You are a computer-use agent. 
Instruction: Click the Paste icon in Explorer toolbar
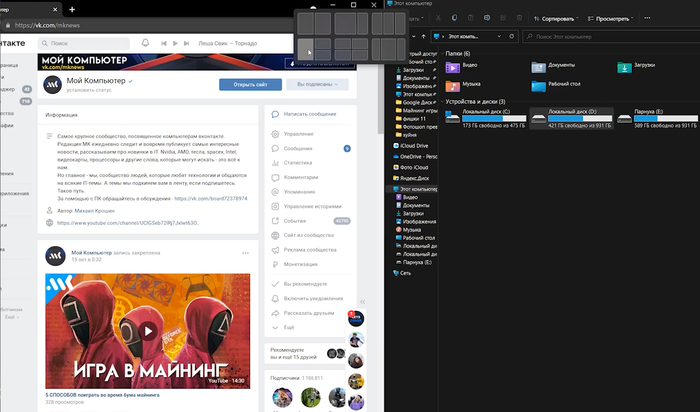471,18
